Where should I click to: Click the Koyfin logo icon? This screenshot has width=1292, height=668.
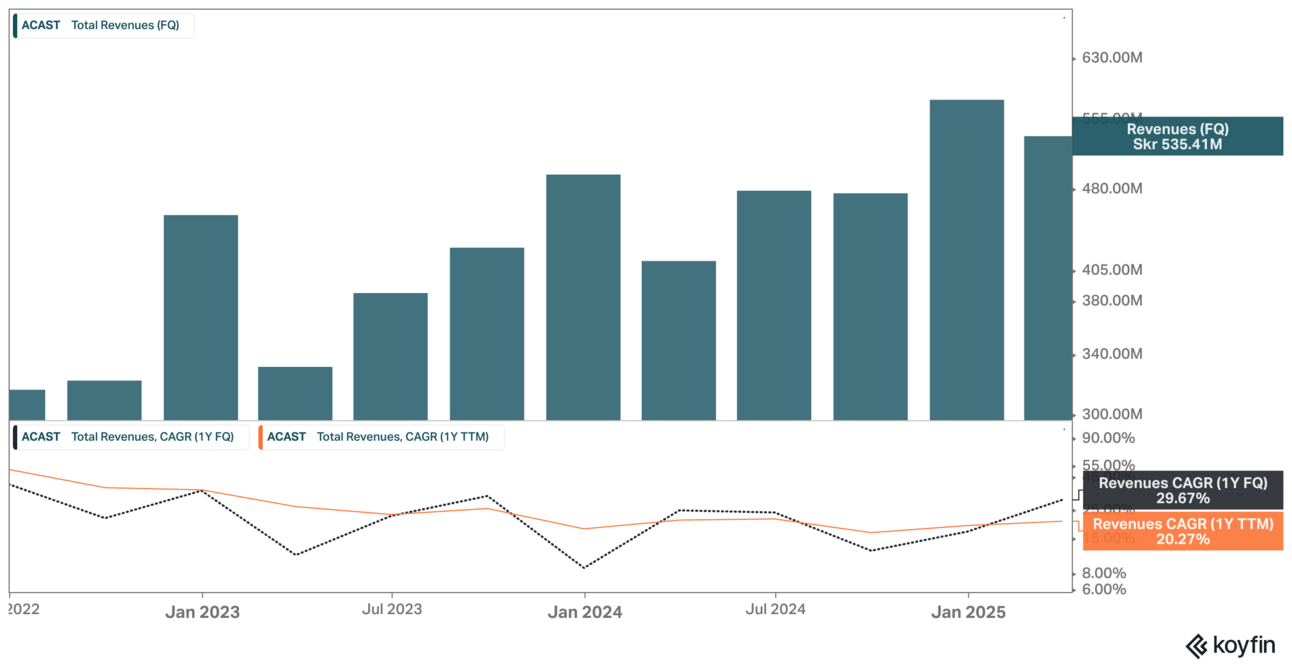point(1197,646)
